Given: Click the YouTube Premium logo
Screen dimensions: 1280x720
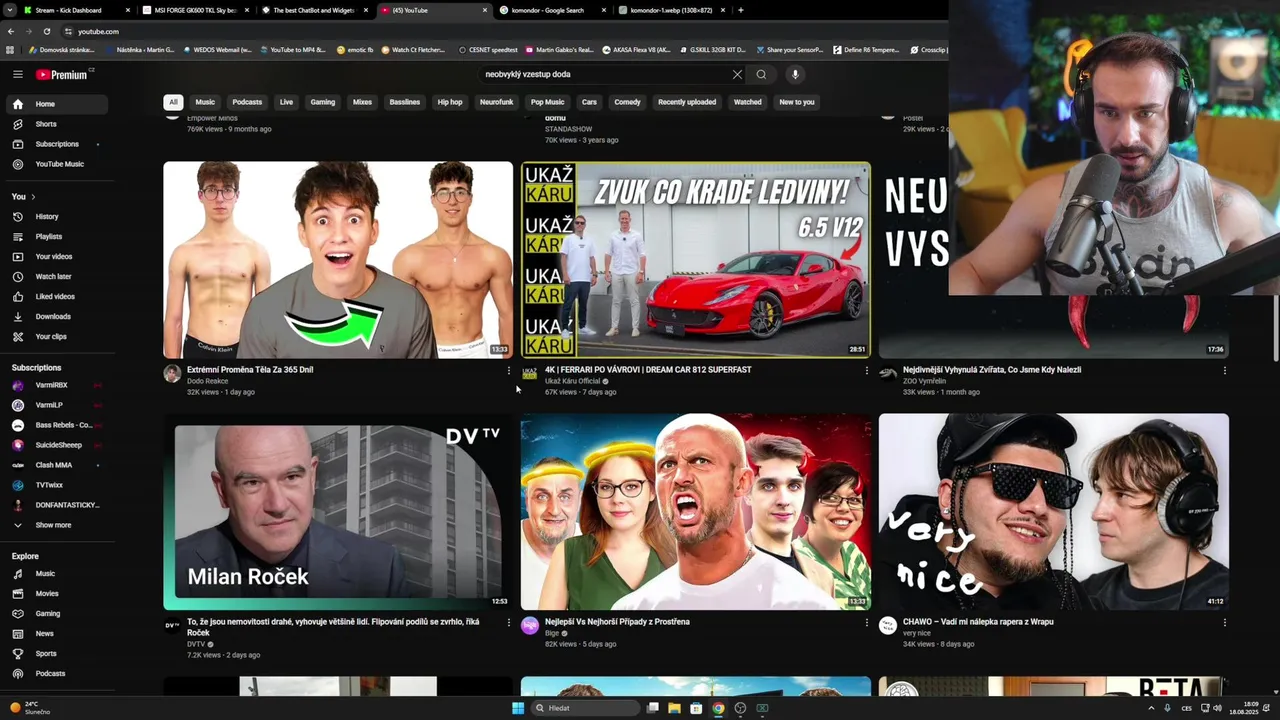Looking at the screenshot, I should point(62,74).
